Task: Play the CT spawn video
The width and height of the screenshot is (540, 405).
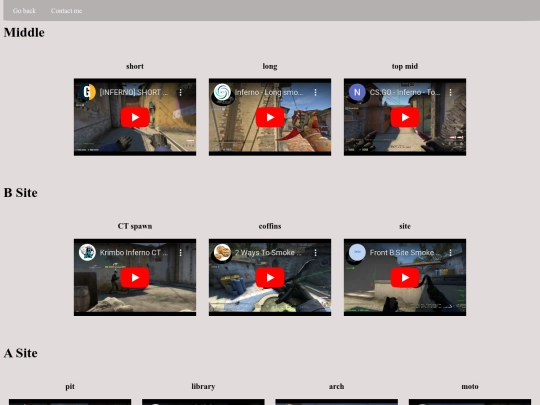Action: (135, 278)
